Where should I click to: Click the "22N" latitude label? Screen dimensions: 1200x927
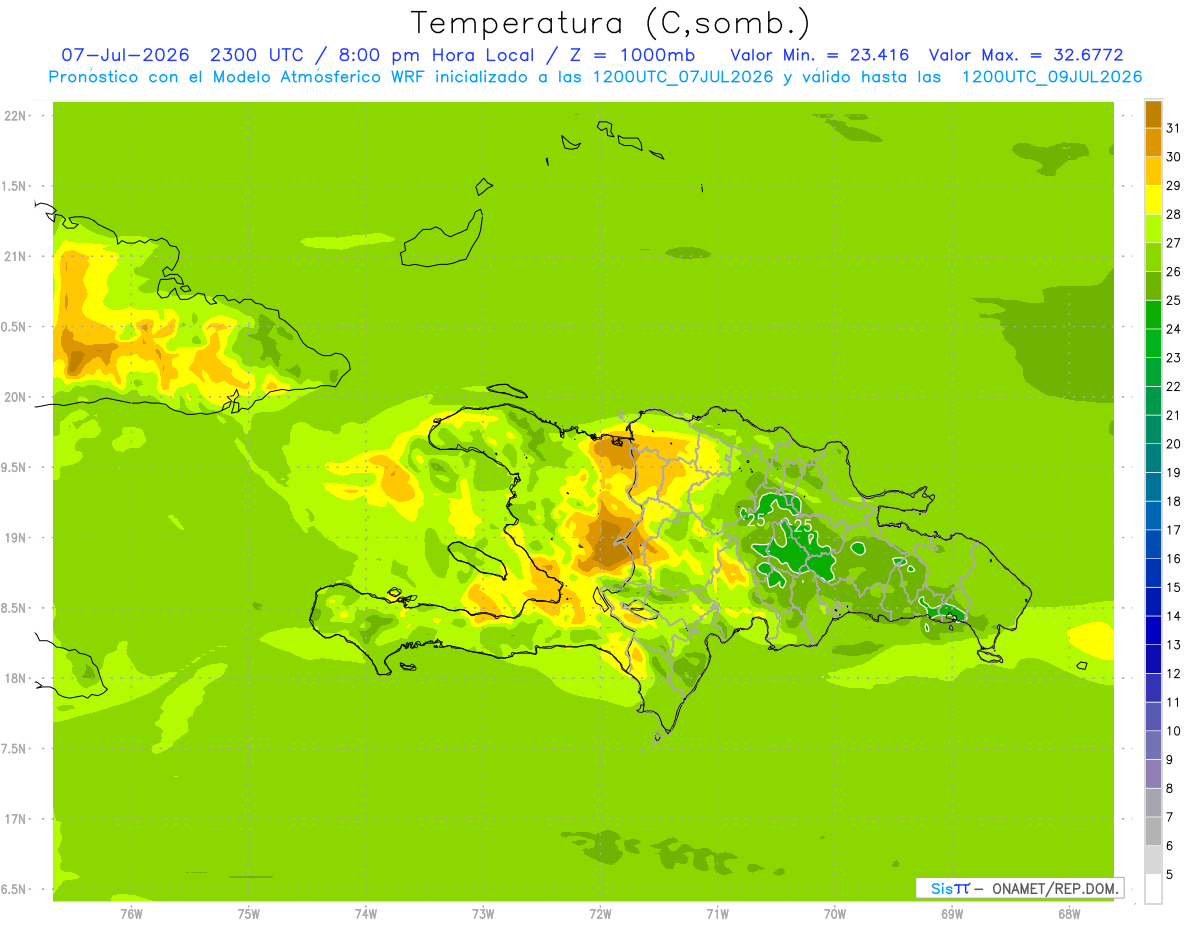[14, 116]
